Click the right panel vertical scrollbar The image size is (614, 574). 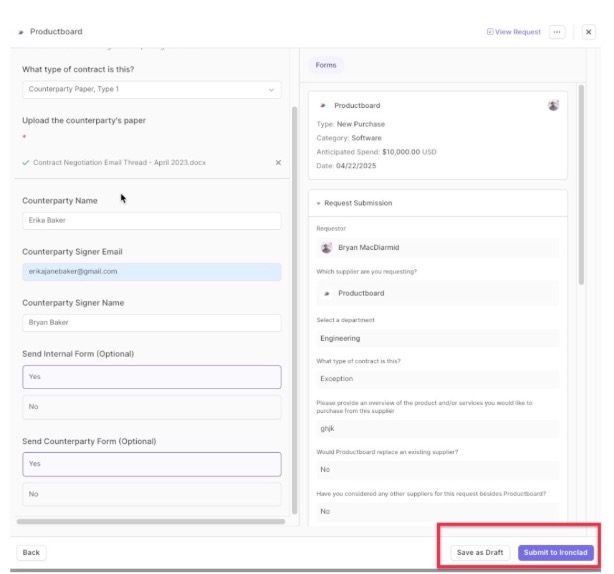(x=581, y=184)
